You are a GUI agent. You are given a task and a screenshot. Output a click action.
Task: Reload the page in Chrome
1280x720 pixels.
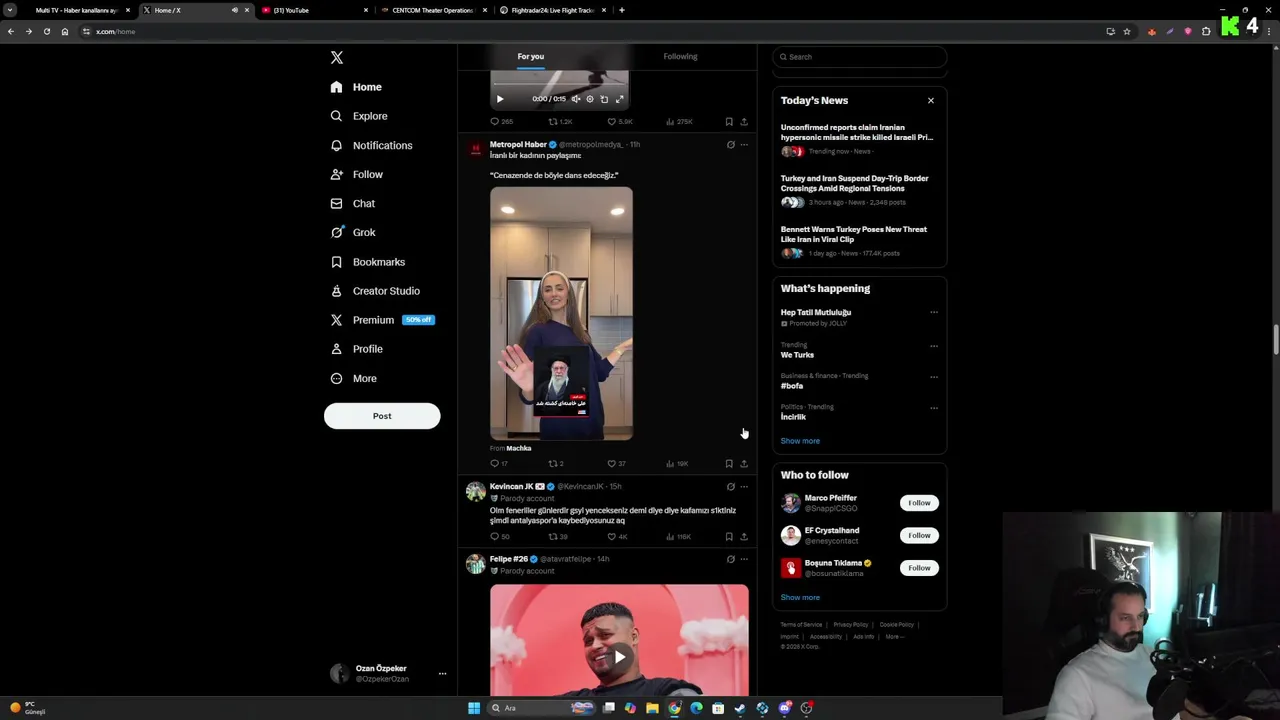coord(46,31)
